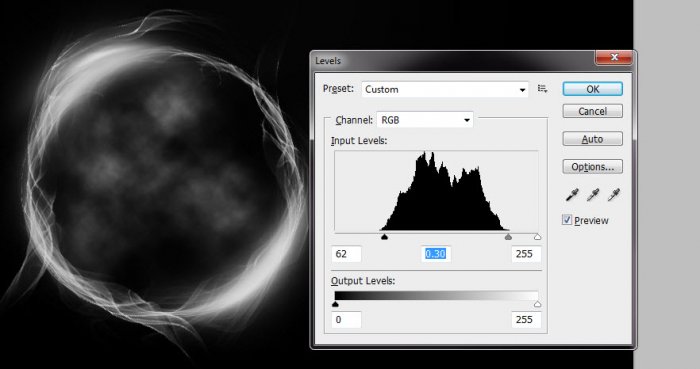Select the white point eyedropper
This screenshot has height=369, width=700.
[x=614, y=195]
